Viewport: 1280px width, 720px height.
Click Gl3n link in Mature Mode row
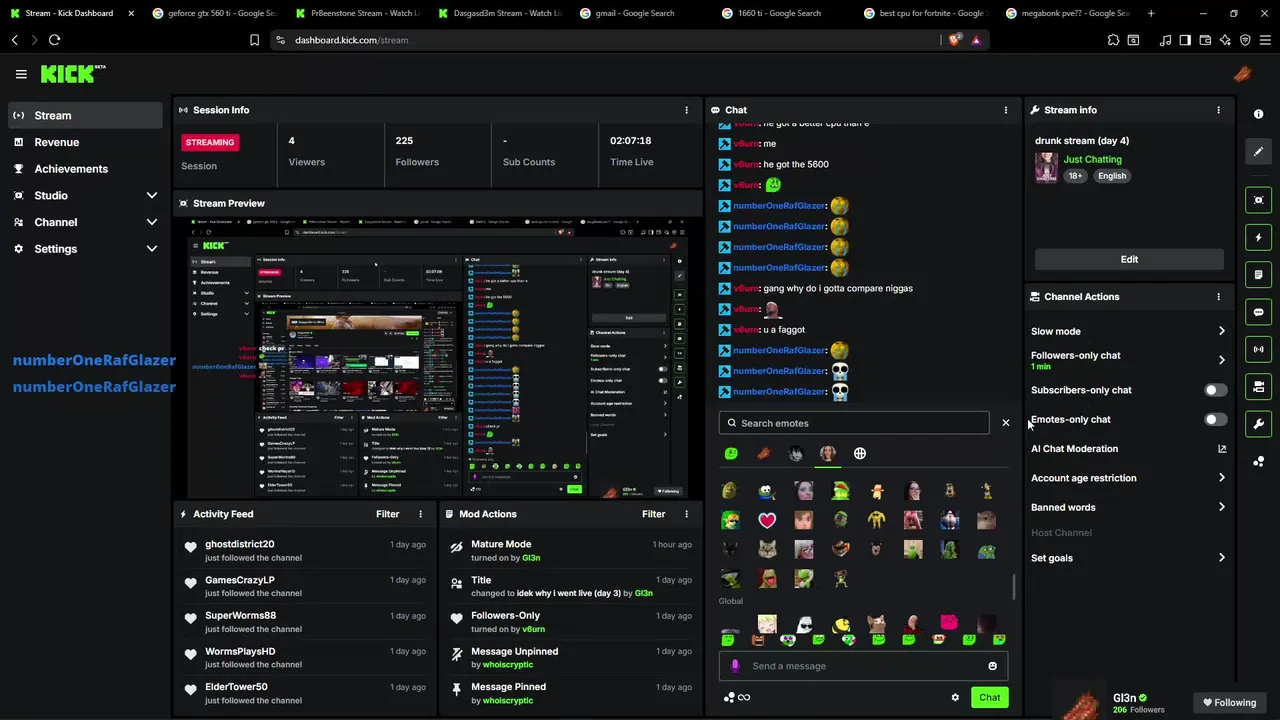(x=530, y=558)
